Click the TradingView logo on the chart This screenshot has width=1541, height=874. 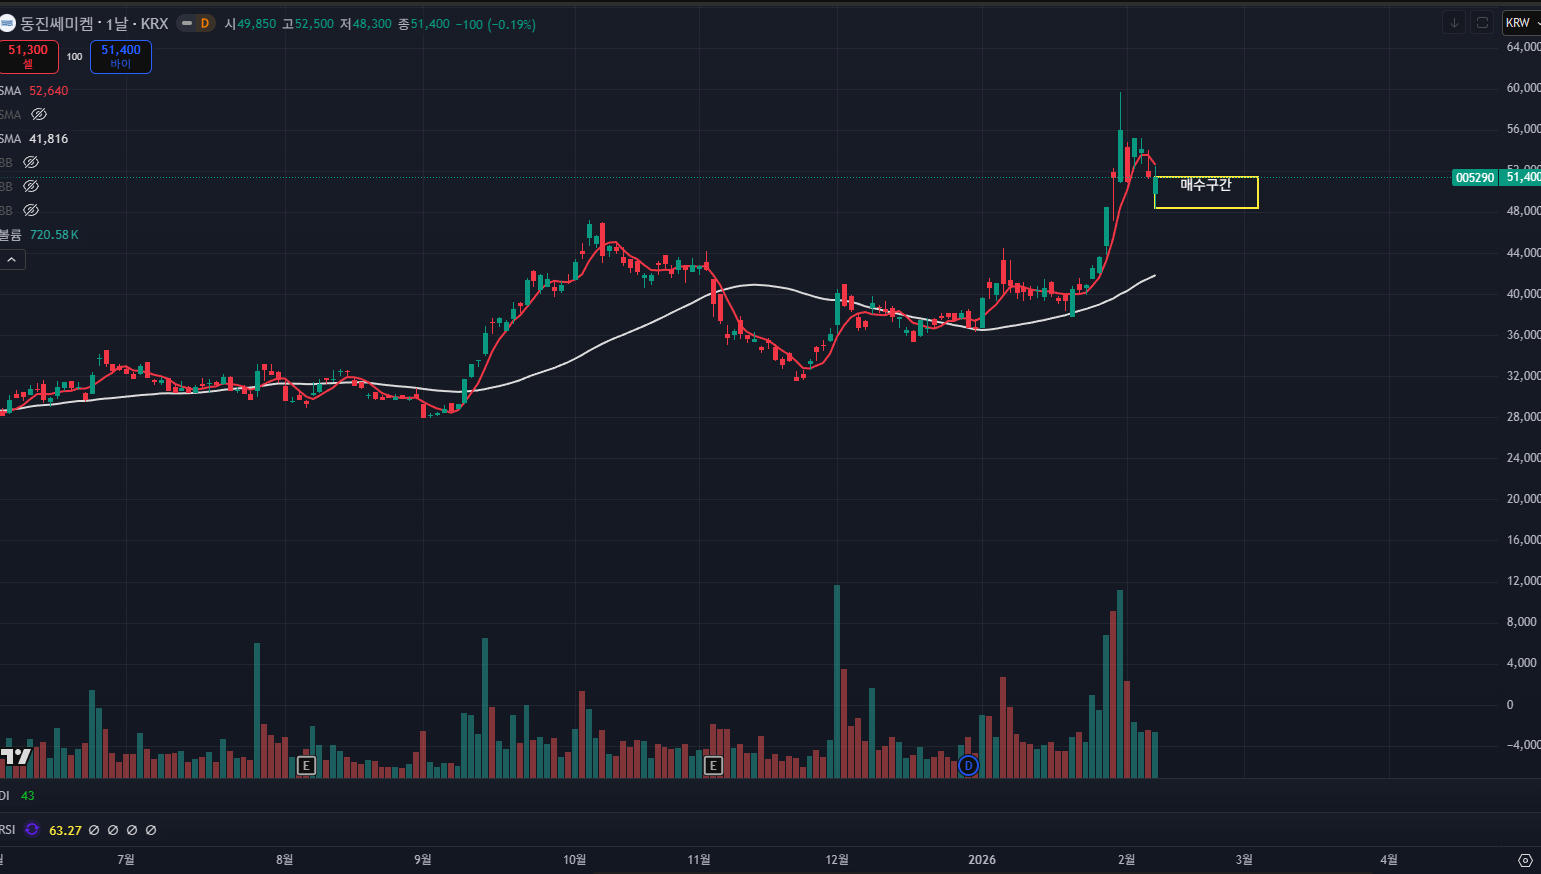coord(16,757)
